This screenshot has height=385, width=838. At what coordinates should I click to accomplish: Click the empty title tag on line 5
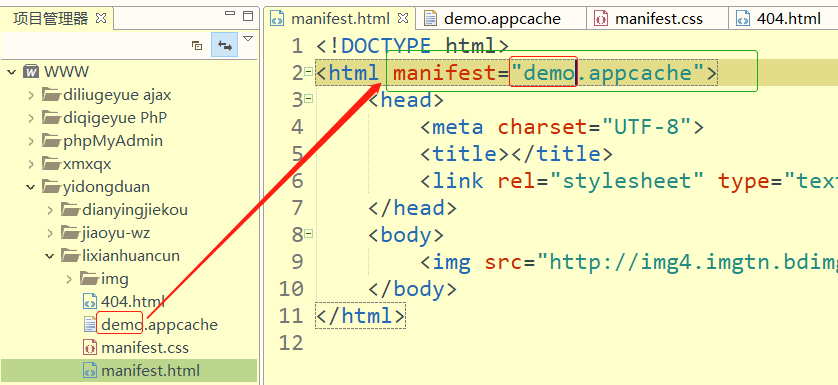pyautogui.click(x=516, y=154)
